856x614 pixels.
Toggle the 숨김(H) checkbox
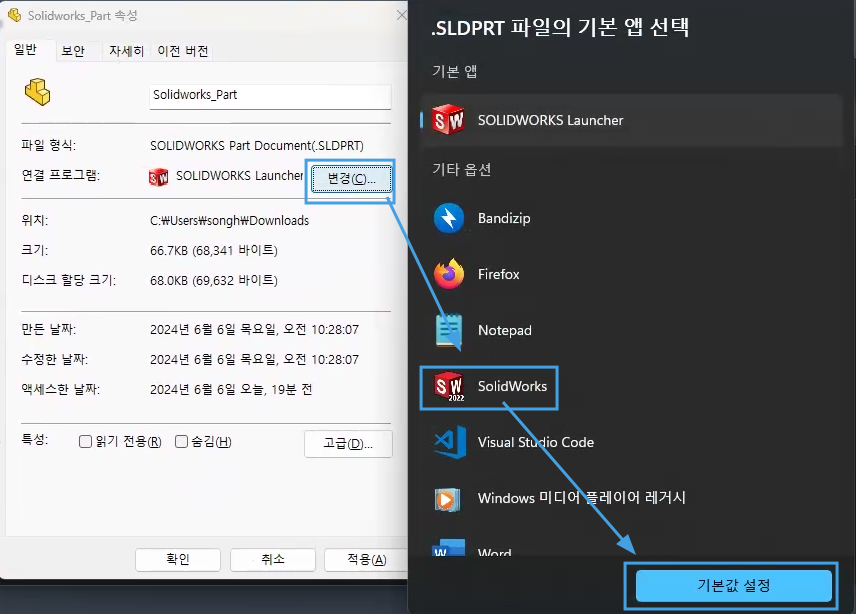click(x=181, y=442)
